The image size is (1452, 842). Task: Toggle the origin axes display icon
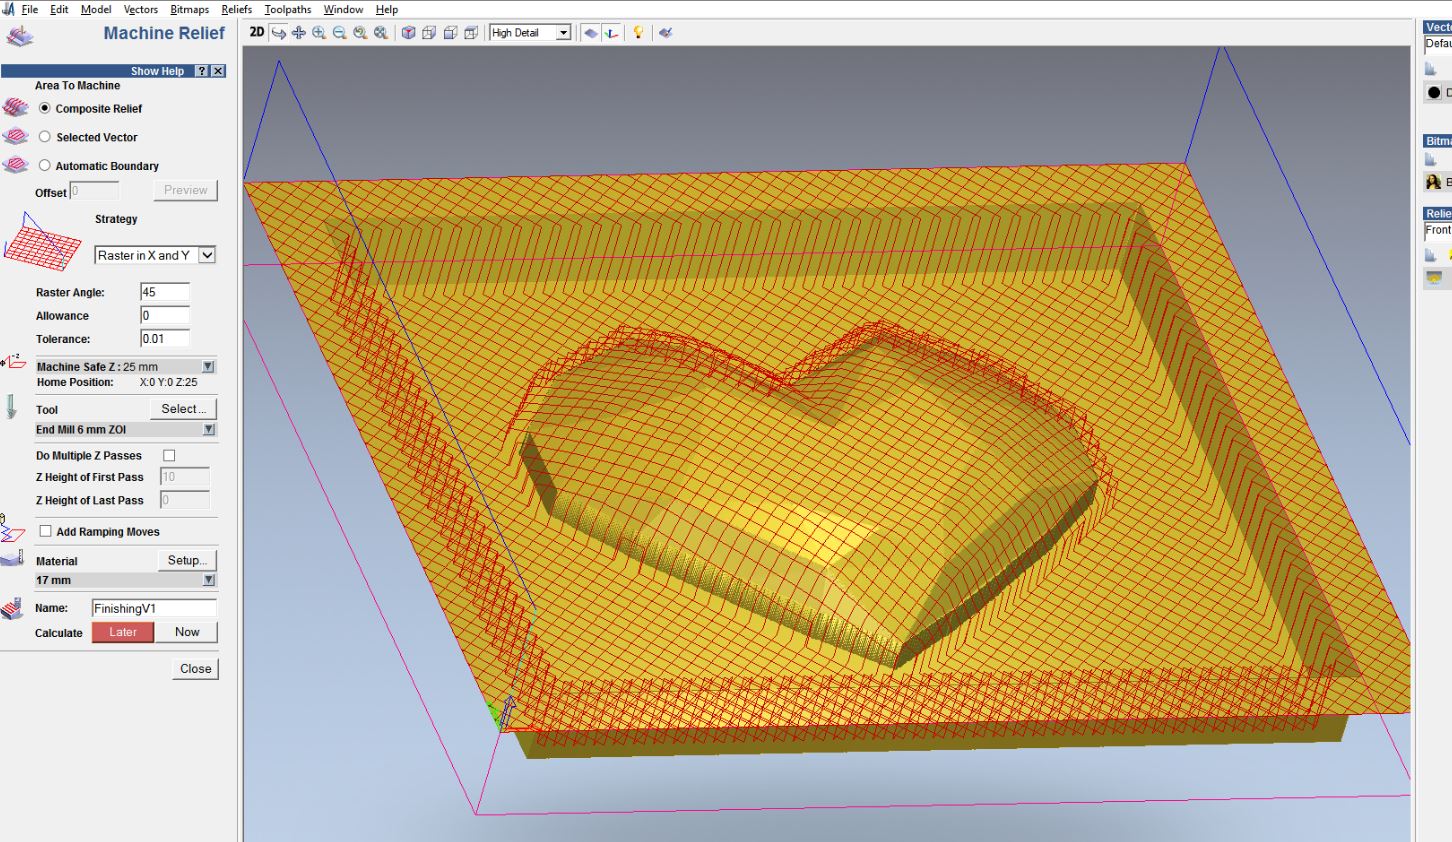tap(611, 33)
